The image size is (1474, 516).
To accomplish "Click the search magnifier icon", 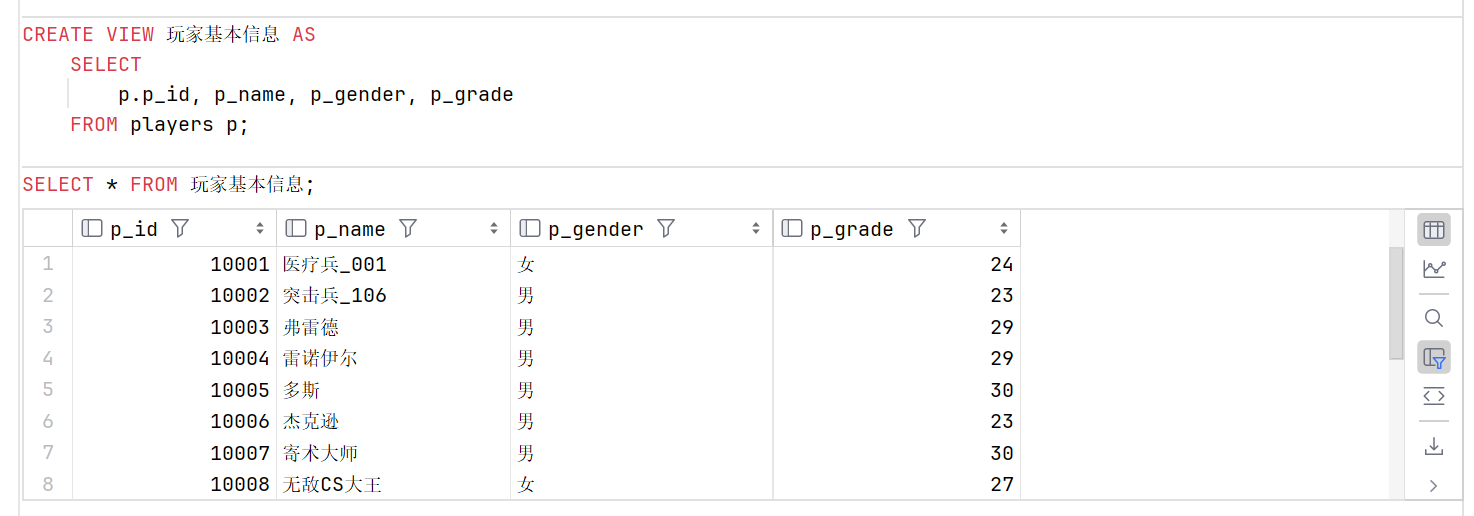I will [x=1433, y=318].
